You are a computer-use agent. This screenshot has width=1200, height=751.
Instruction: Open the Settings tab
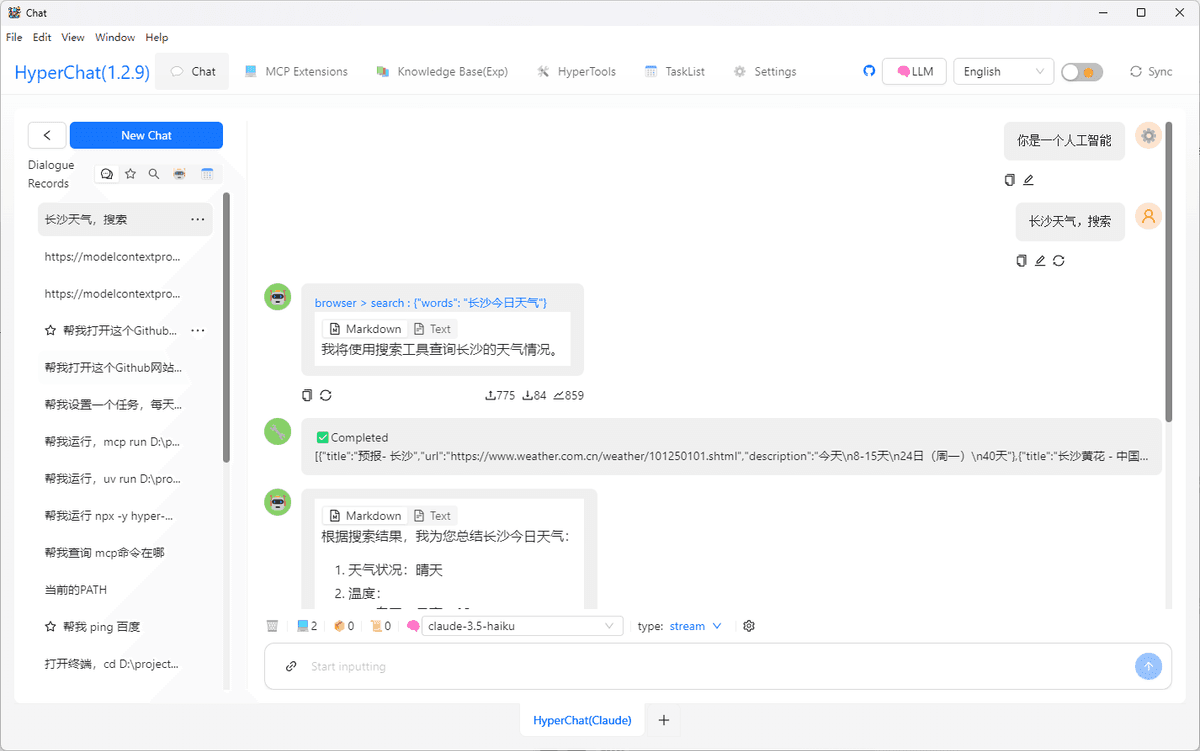click(765, 71)
